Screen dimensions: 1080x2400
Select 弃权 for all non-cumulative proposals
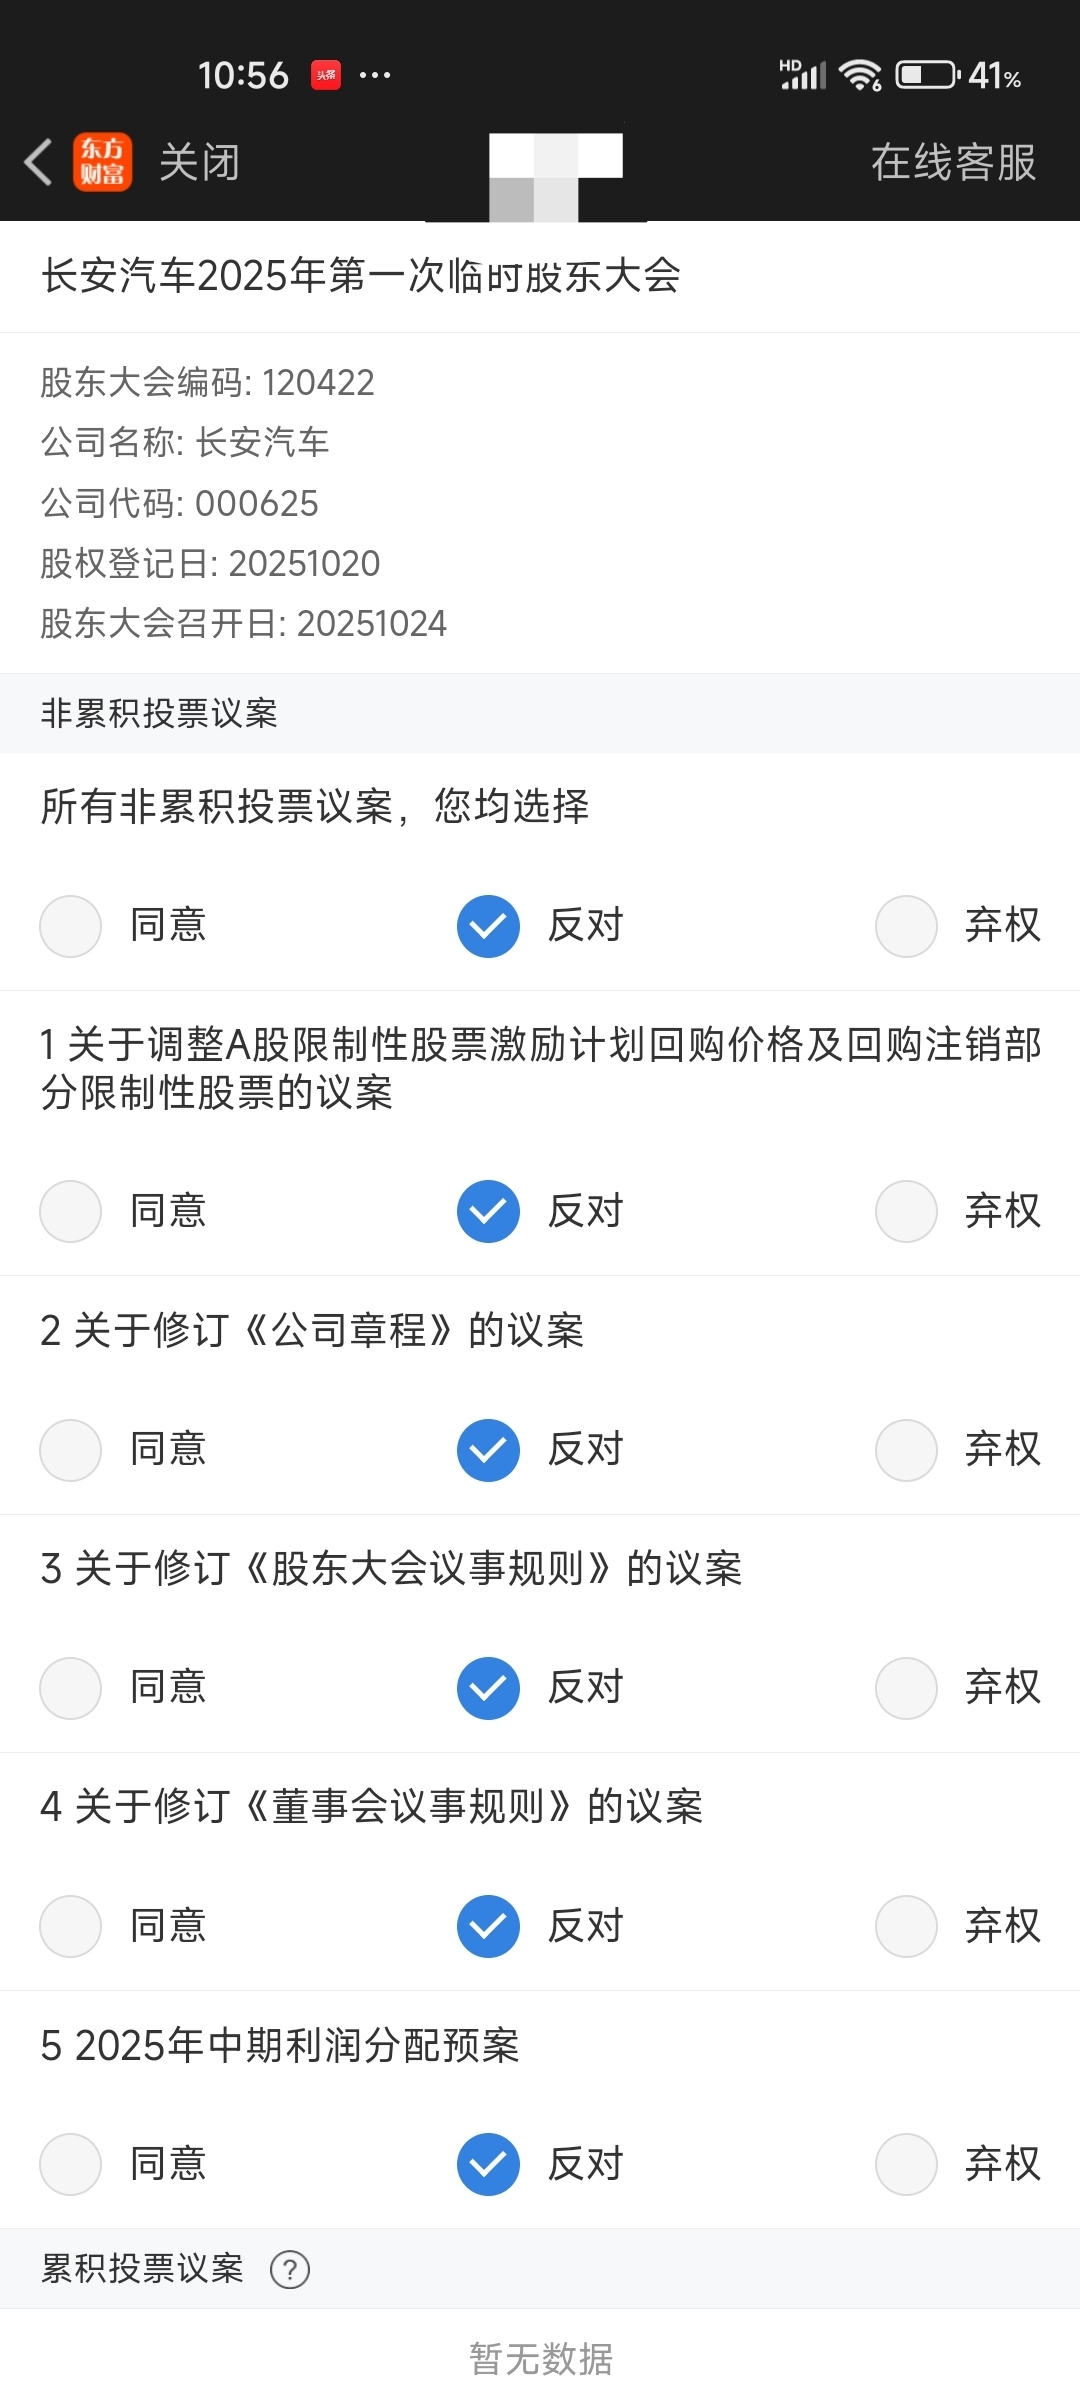(x=906, y=926)
